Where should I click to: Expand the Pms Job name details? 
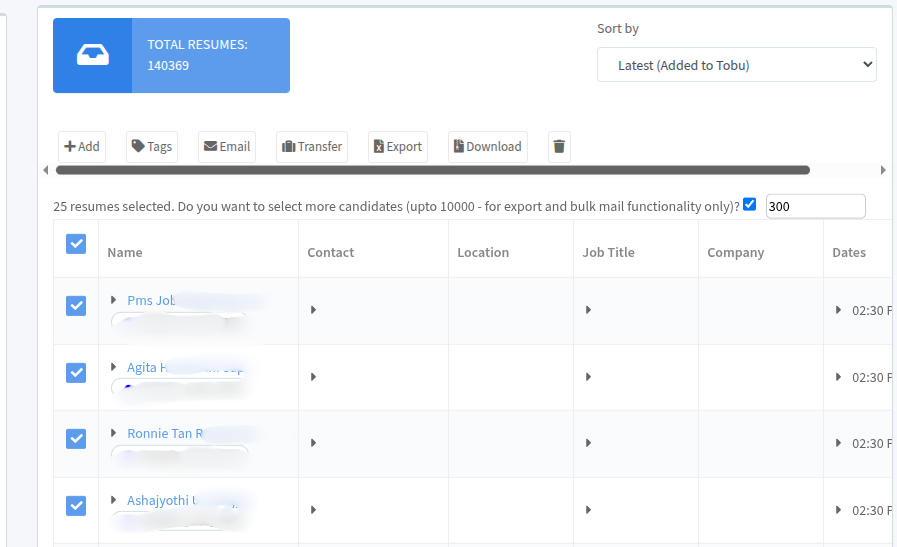coord(113,300)
